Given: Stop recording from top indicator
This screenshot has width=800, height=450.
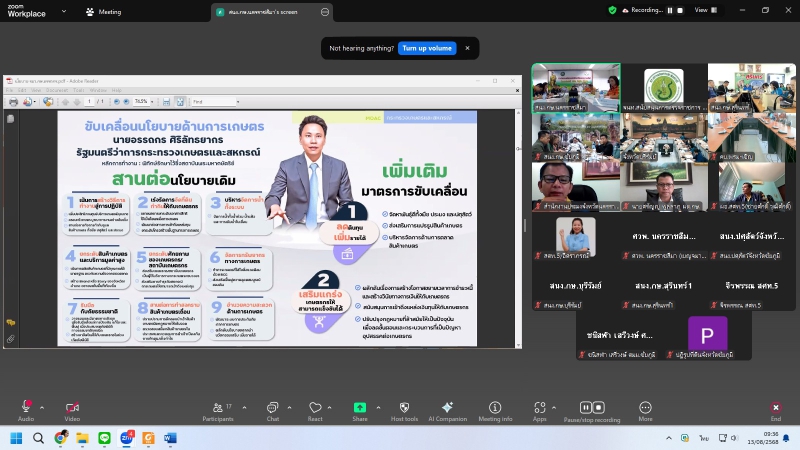Looking at the screenshot, I should point(680,10).
